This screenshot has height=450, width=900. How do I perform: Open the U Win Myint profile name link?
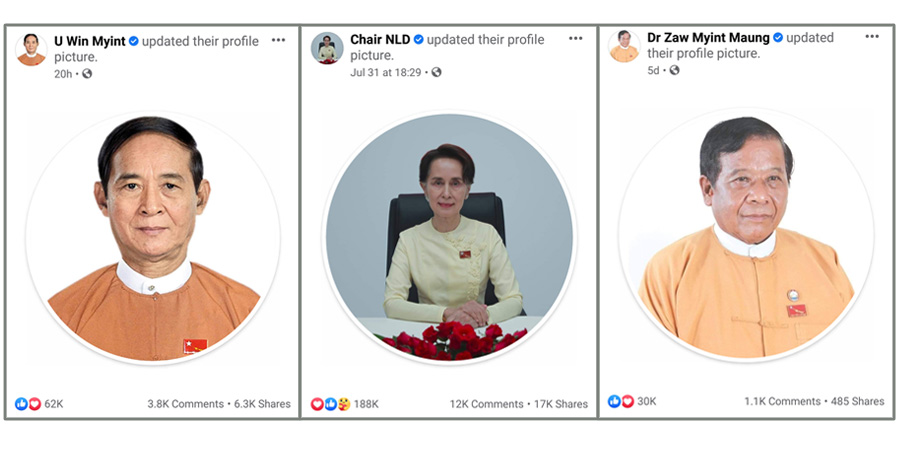pos(90,41)
